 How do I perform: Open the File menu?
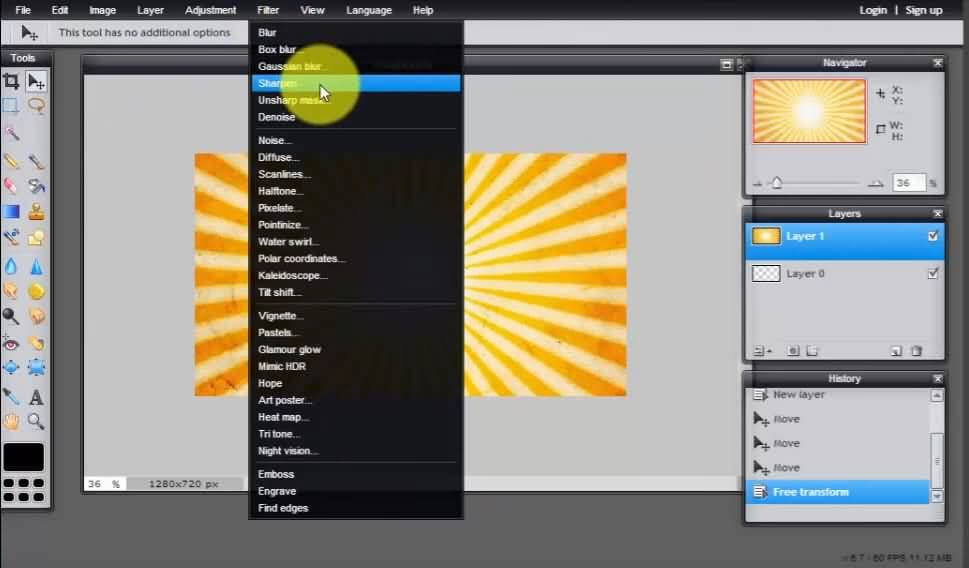tap(23, 10)
